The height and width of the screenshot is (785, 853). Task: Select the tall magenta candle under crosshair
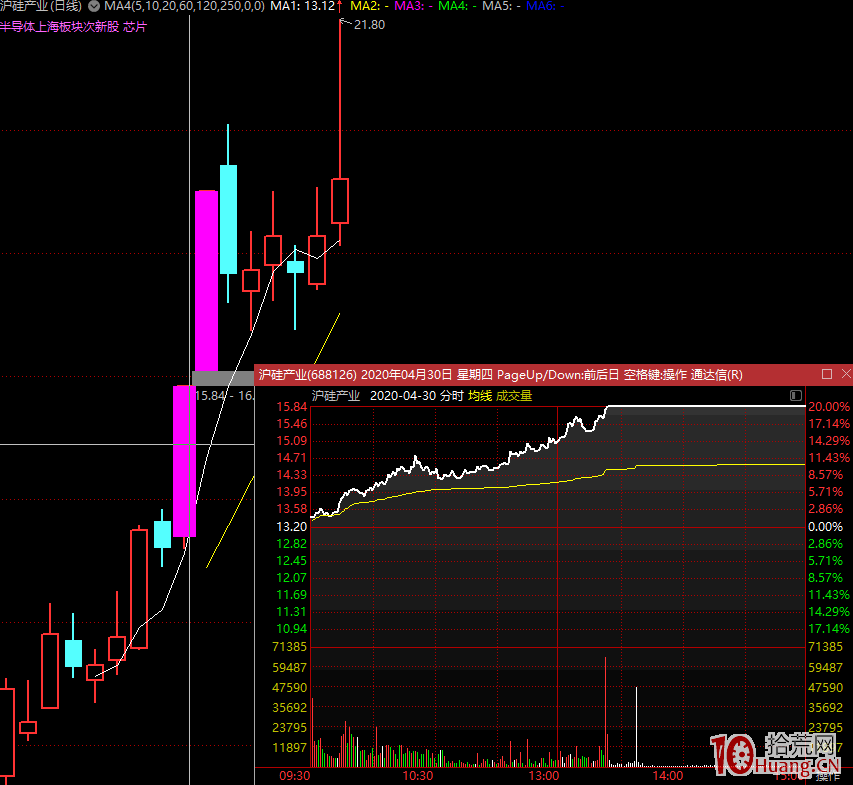(x=184, y=461)
